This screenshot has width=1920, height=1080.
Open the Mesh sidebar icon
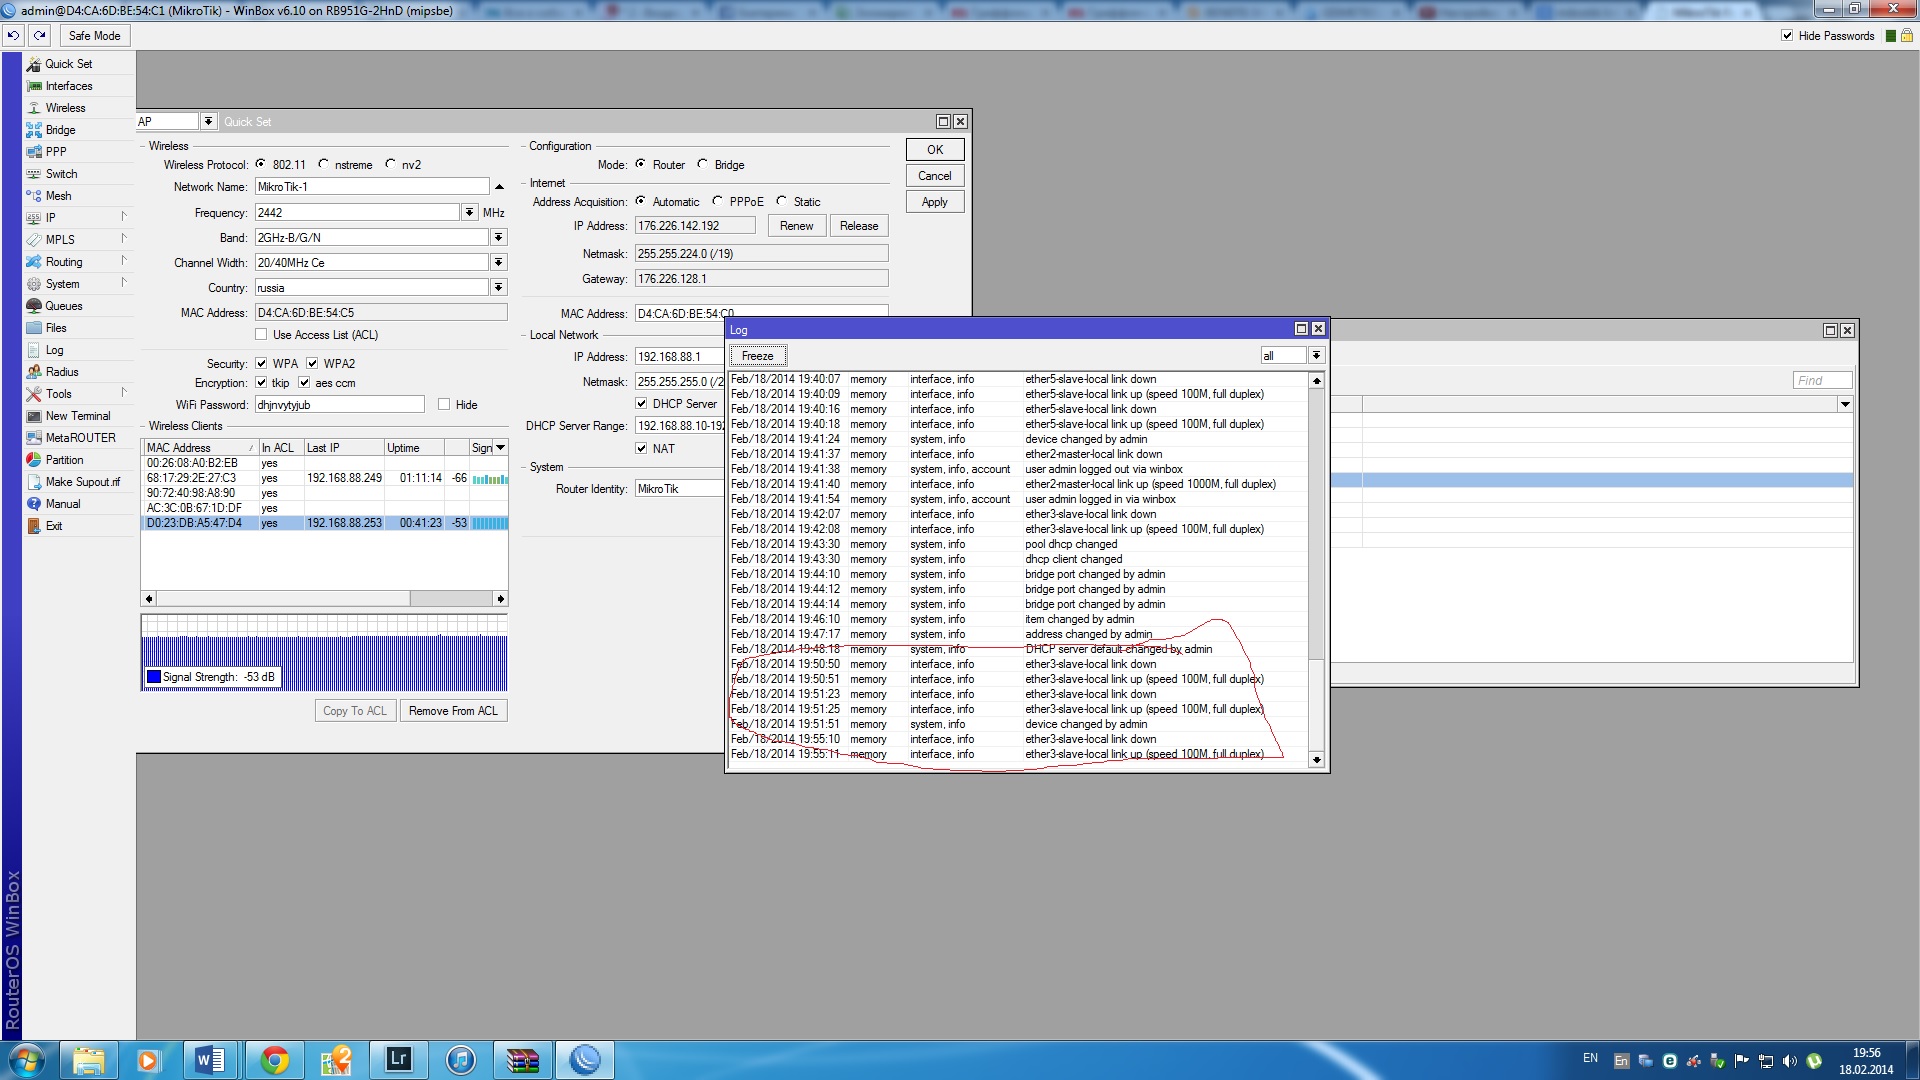34,196
